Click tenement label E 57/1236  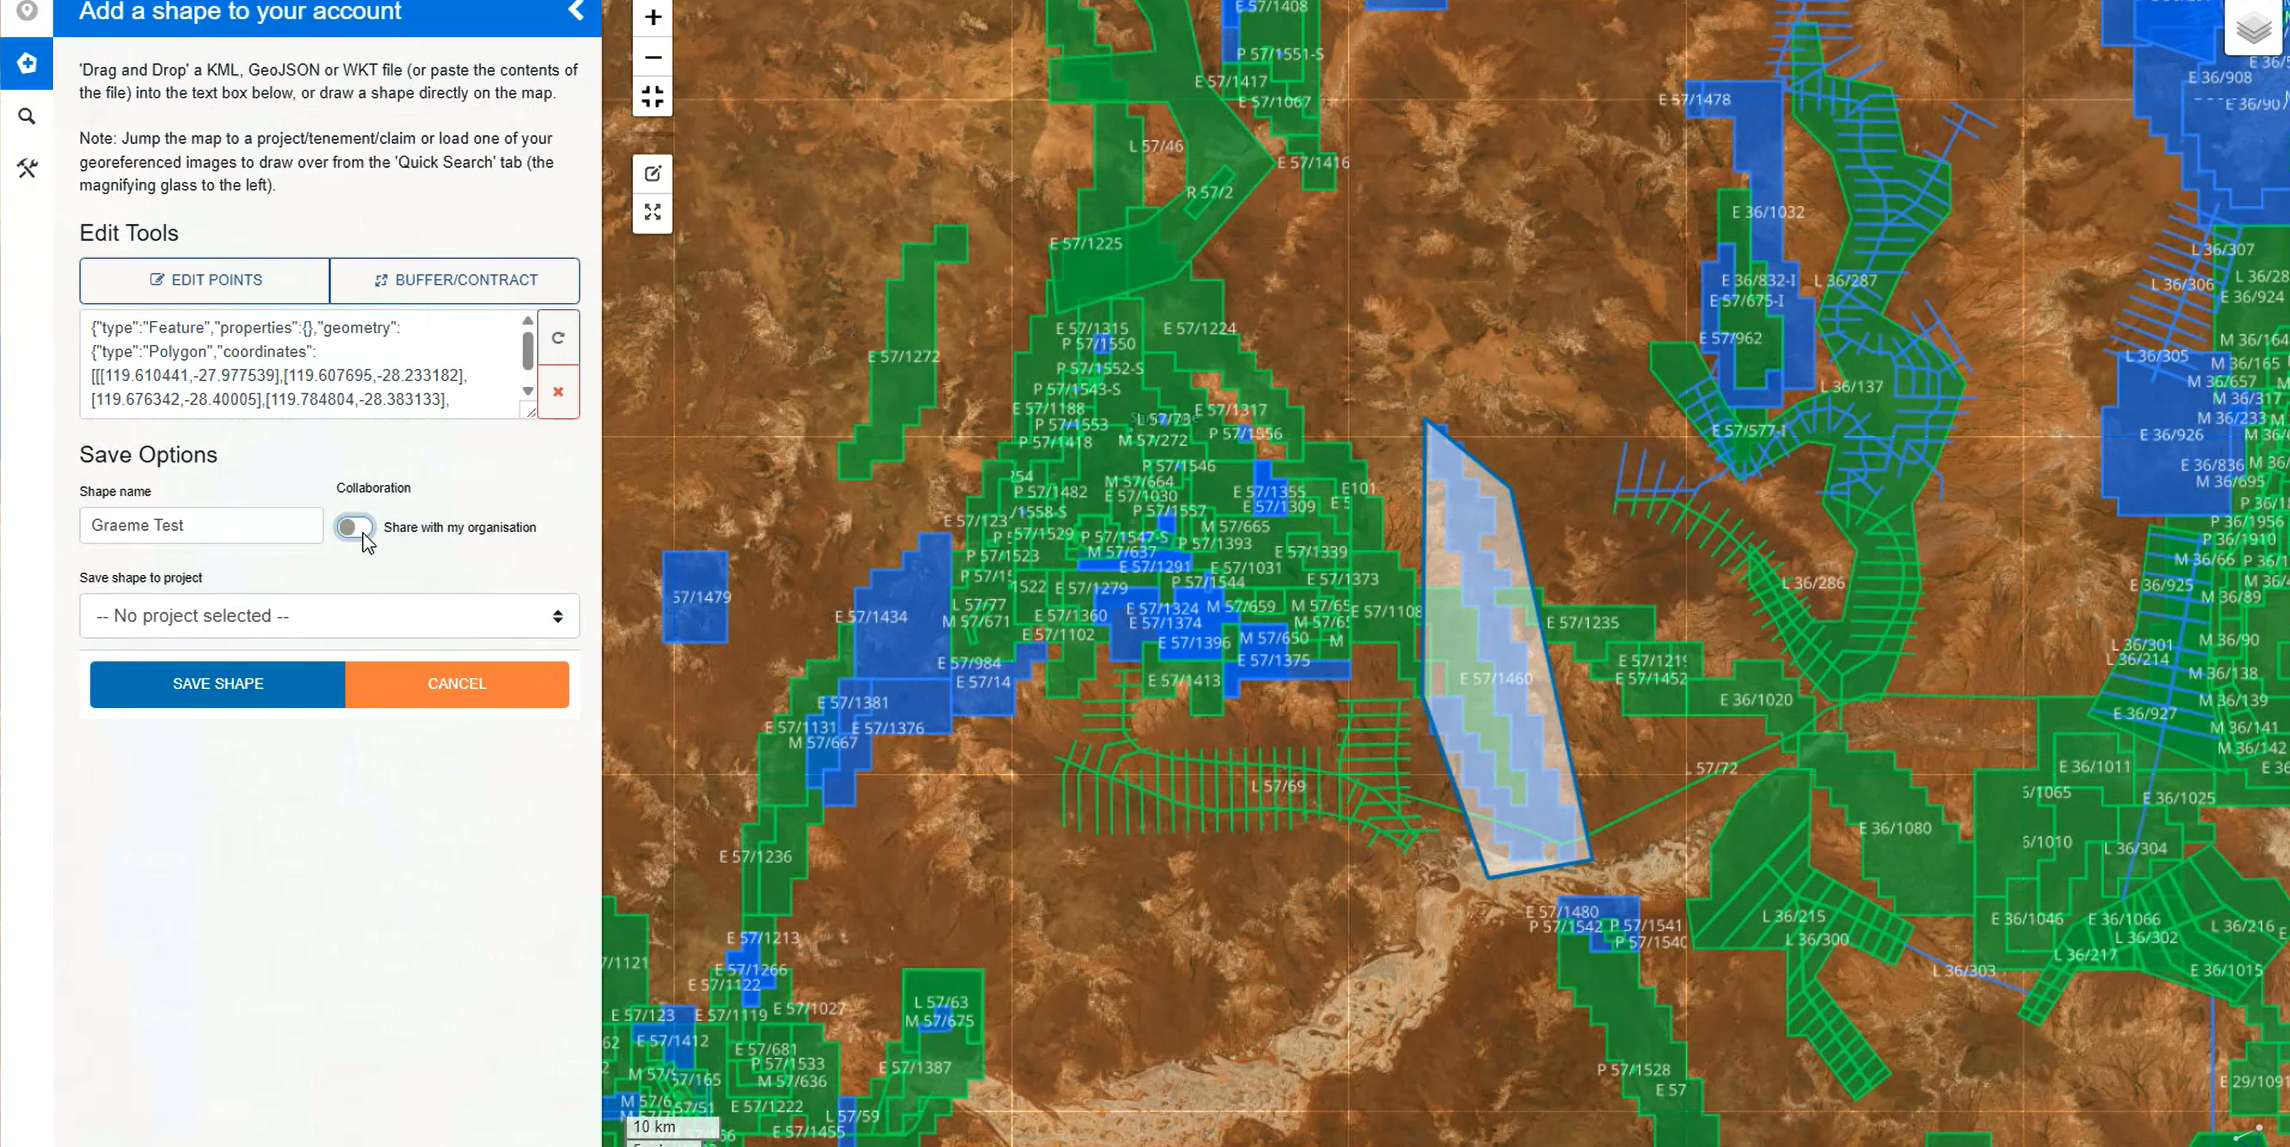pos(755,857)
